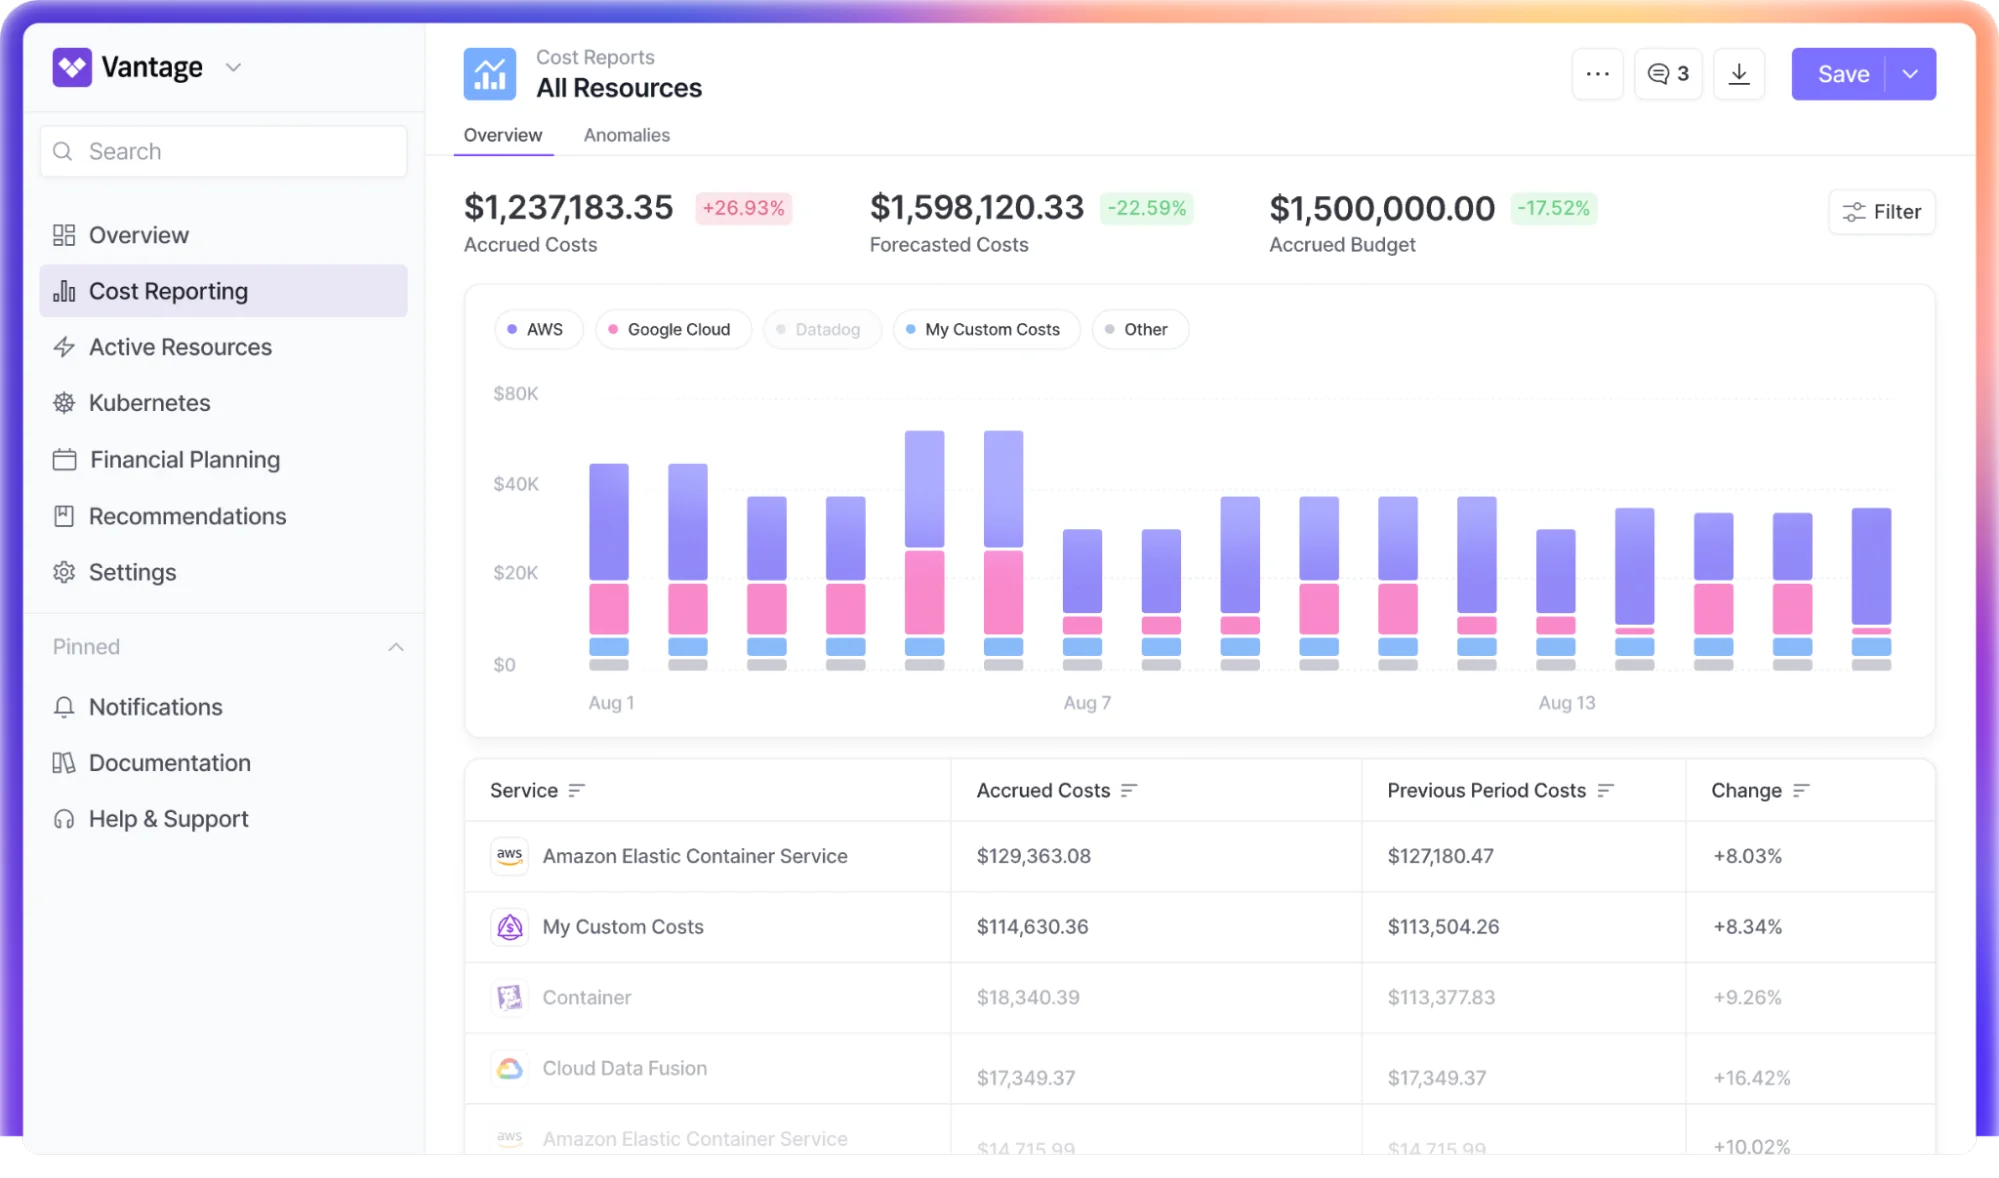Click the Filter button
Image resolution: width=1999 pixels, height=1178 pixels.
[1881, 212]
